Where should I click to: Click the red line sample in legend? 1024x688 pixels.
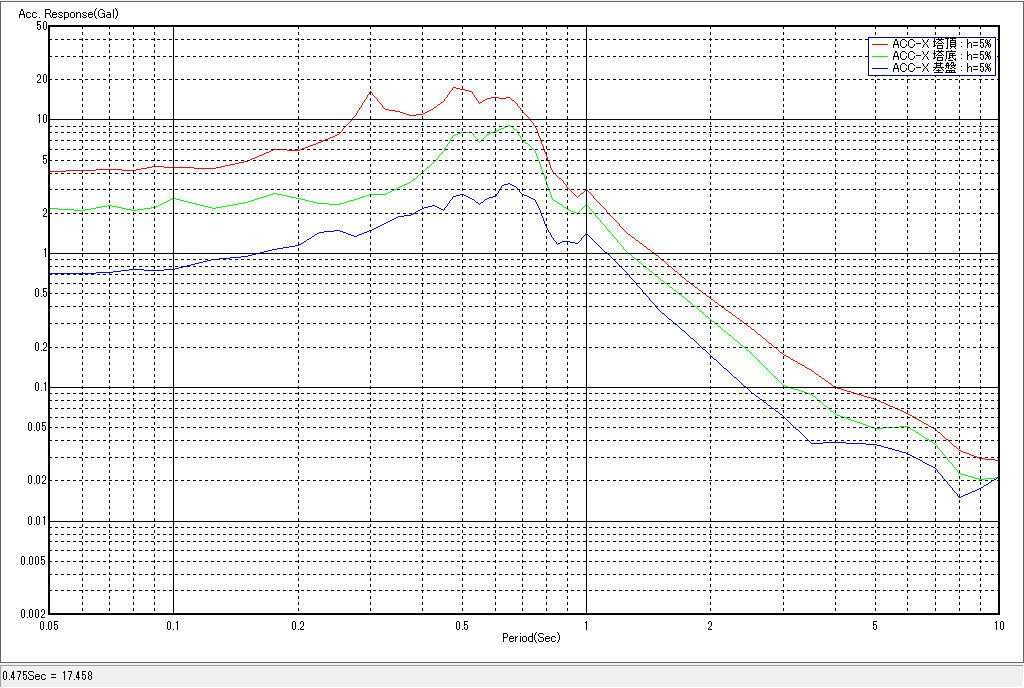pos(880,44)
